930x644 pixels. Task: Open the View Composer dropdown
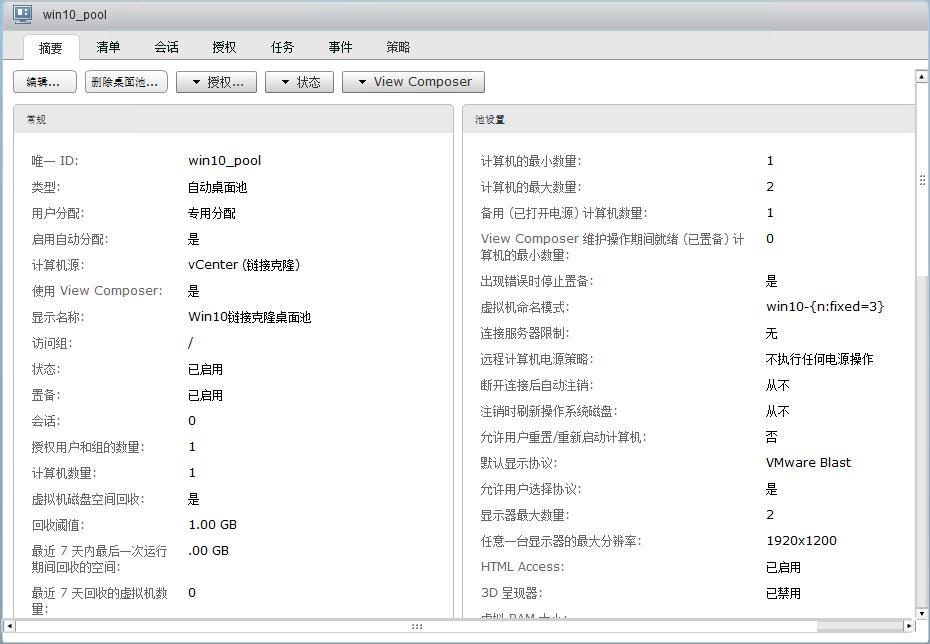(x=412, y=82)
